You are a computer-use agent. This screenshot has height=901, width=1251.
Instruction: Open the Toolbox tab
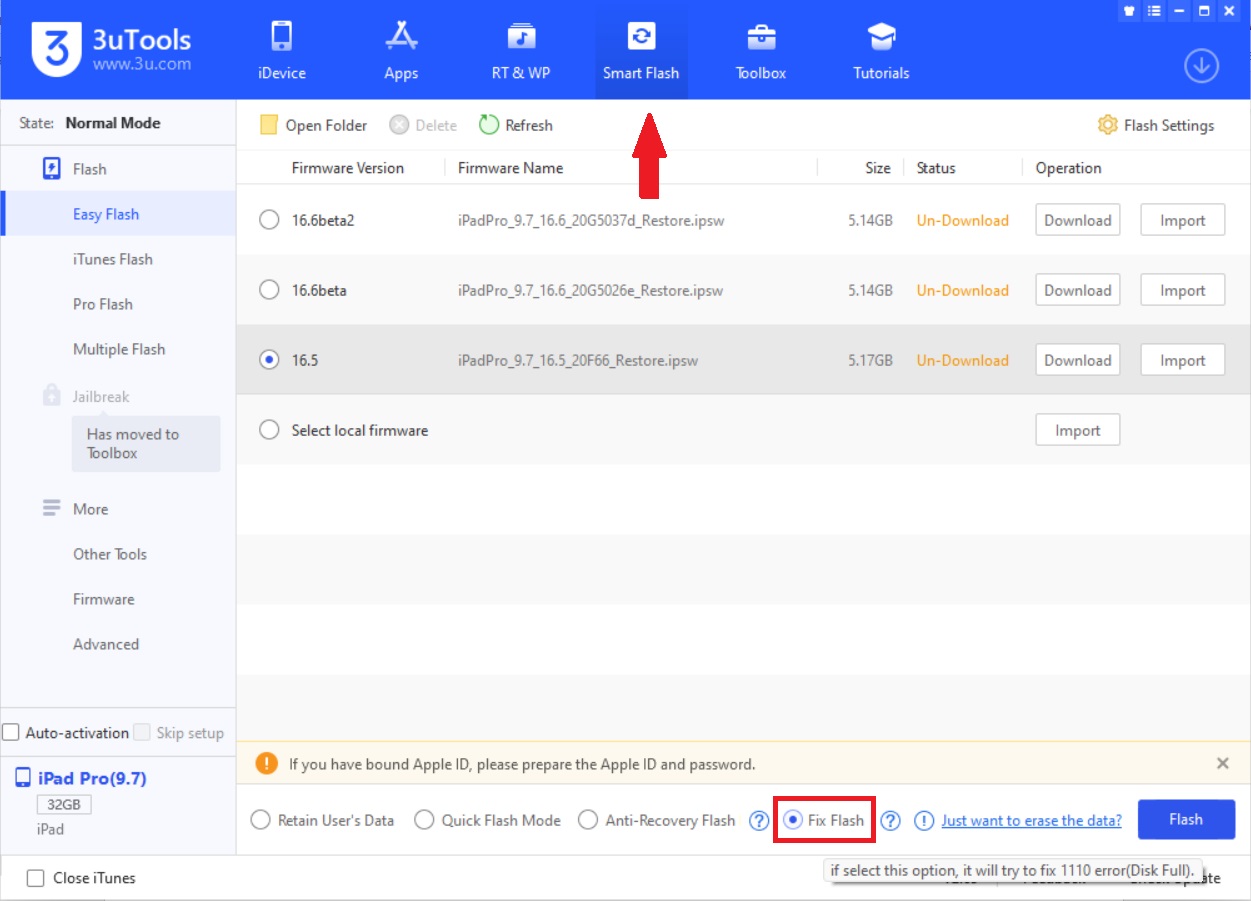click(x=761, y=50)
